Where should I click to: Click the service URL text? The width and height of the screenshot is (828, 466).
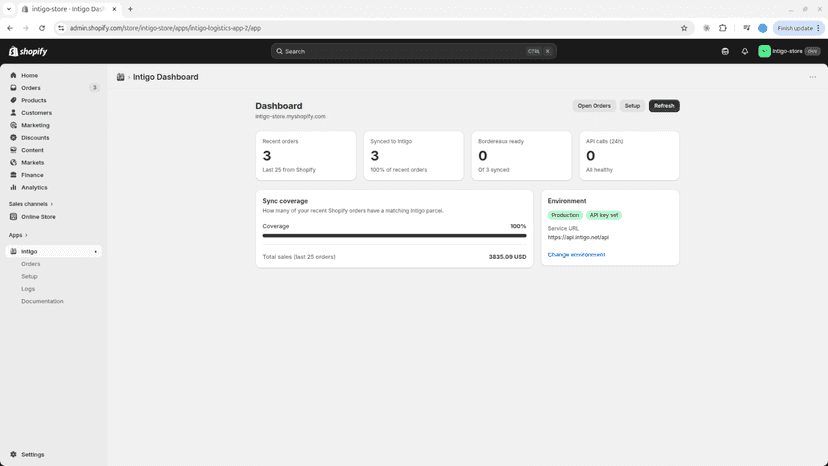coord(578,237)
